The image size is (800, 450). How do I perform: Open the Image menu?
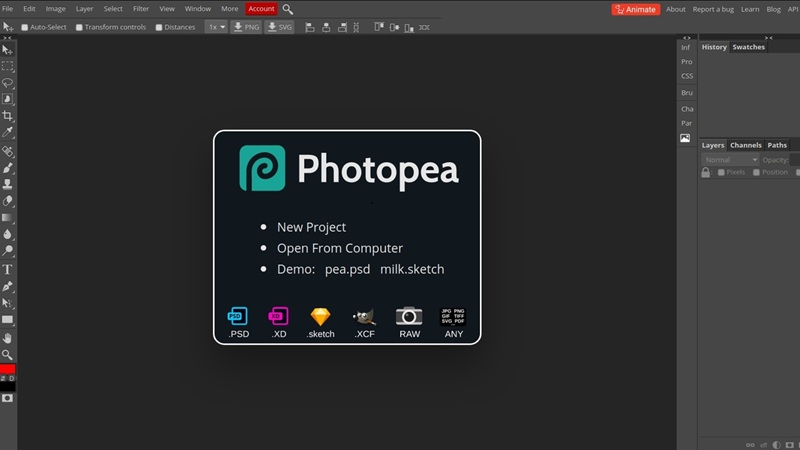point(55,9)
